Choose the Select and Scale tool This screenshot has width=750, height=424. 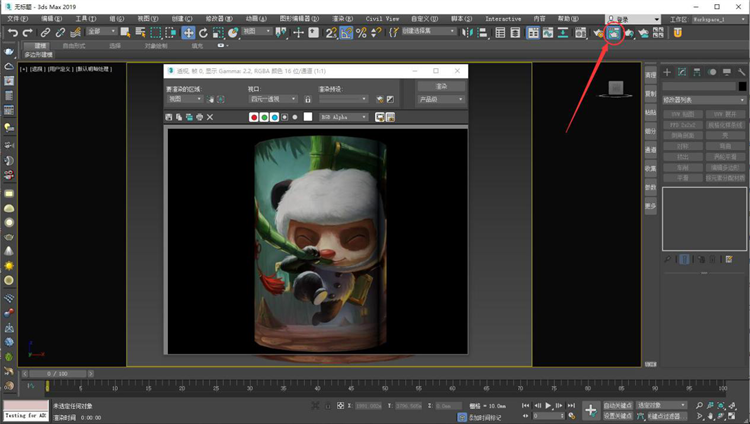point(218,33)
